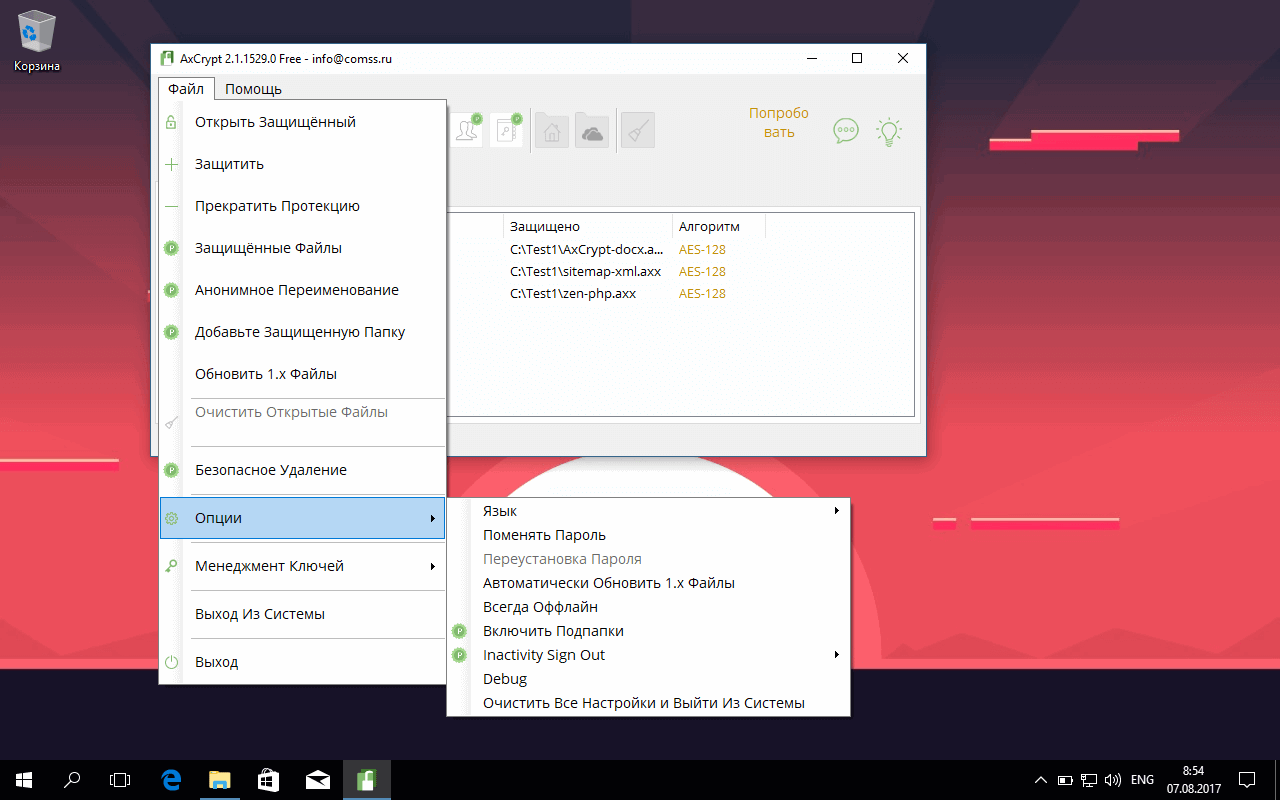The image size is (1280, 800).
Task: Click the greyed Переустановка Пароля entry
Action: (648, 559)
